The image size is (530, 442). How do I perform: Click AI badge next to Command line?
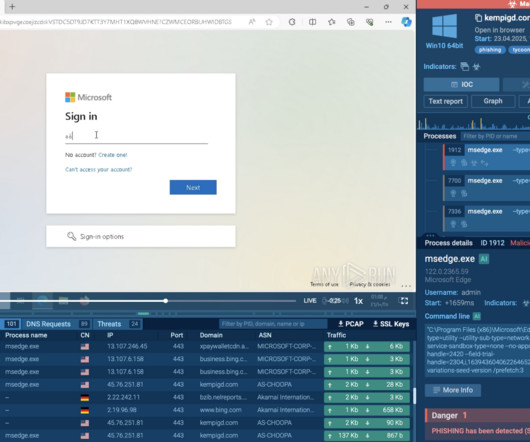[x=477, y=316]
